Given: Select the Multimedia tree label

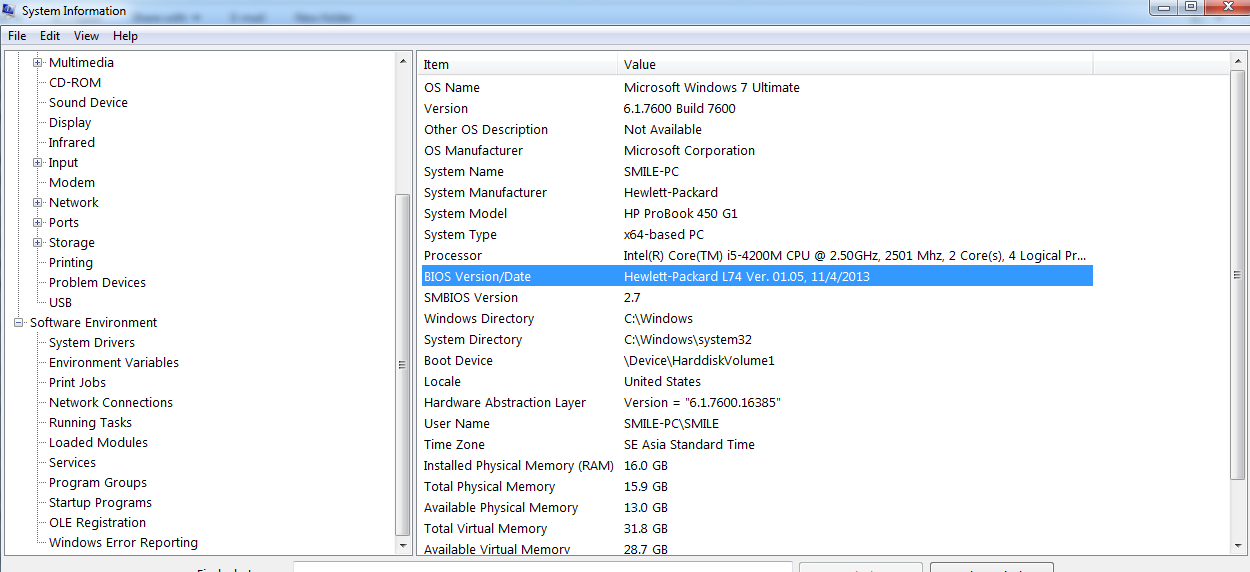Looking at the screenshot, I should pos(81,62).
